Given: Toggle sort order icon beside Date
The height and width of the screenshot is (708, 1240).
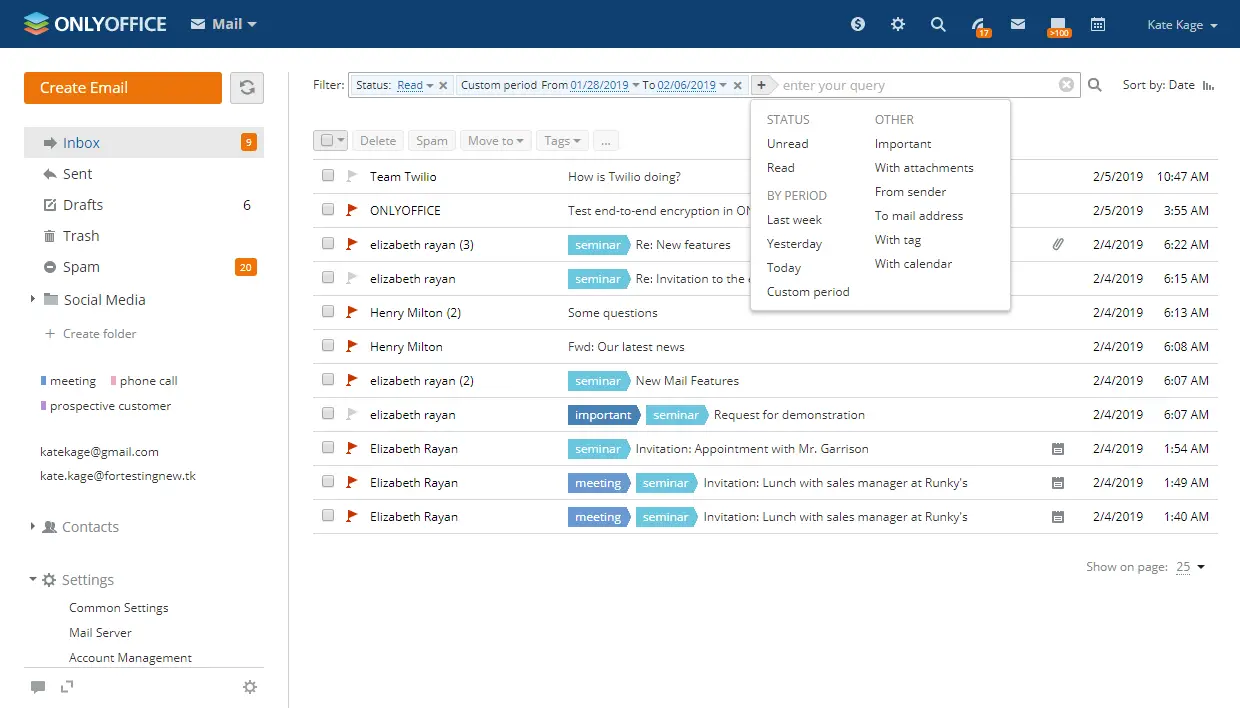Looking at the screenshot, I should tap(1208, 85).
